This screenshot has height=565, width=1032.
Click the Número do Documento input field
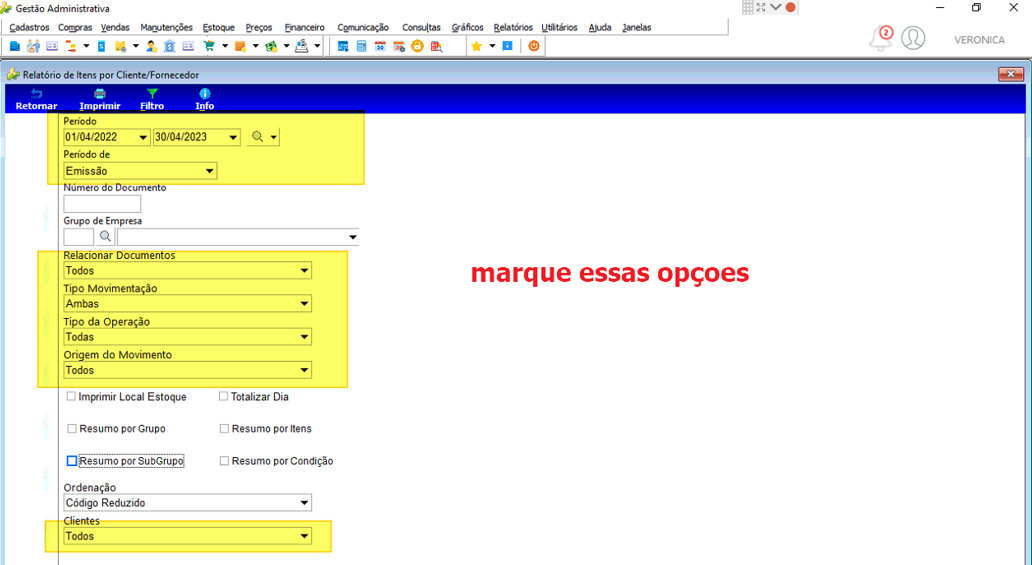[x=102, y=203]
